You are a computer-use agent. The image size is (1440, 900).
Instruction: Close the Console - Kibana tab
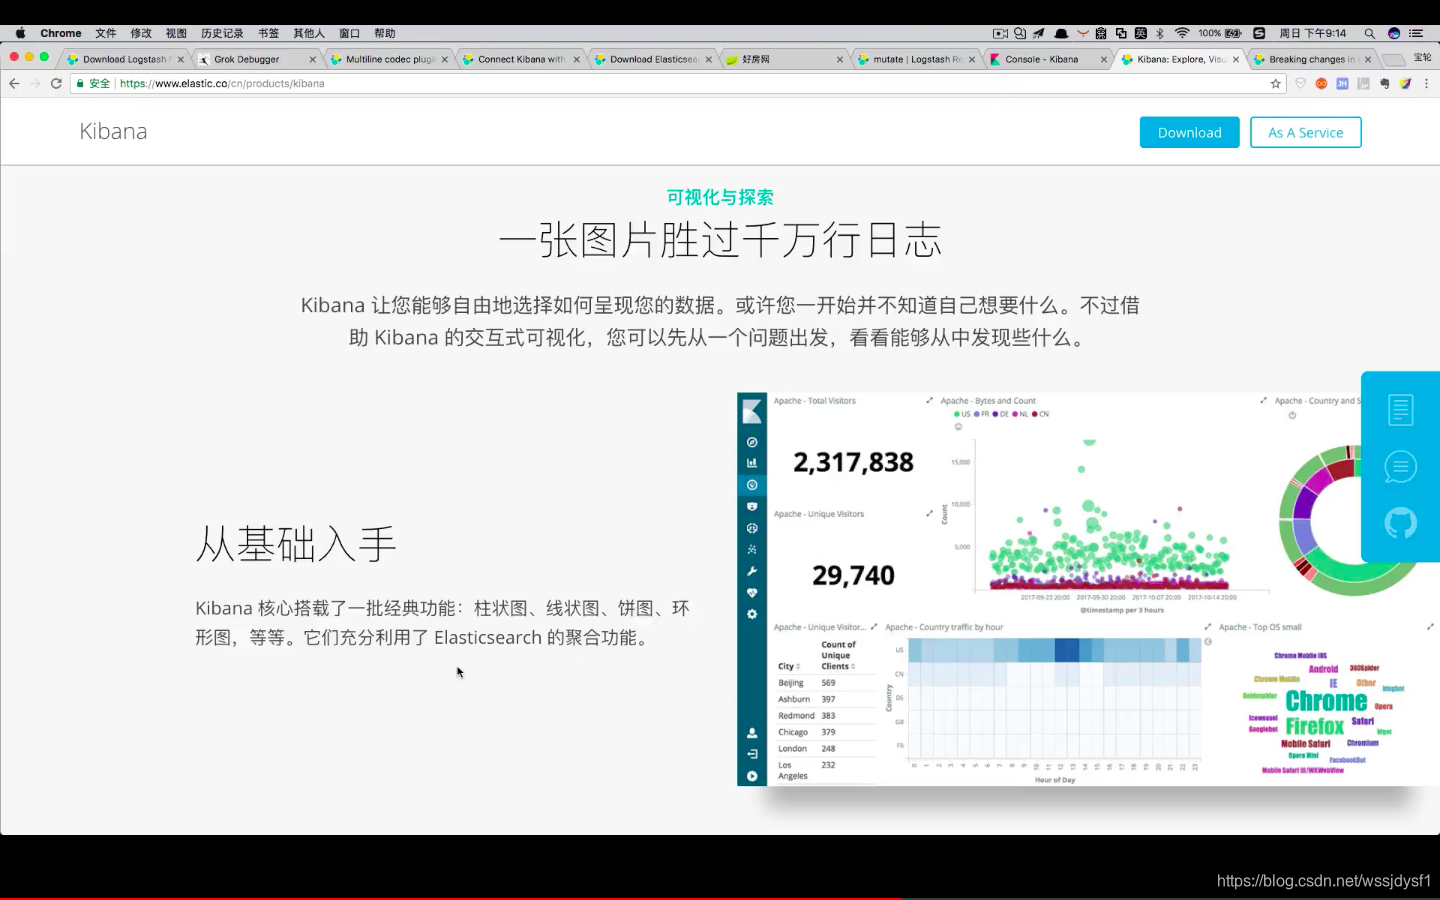click(x=1104, y=59)
